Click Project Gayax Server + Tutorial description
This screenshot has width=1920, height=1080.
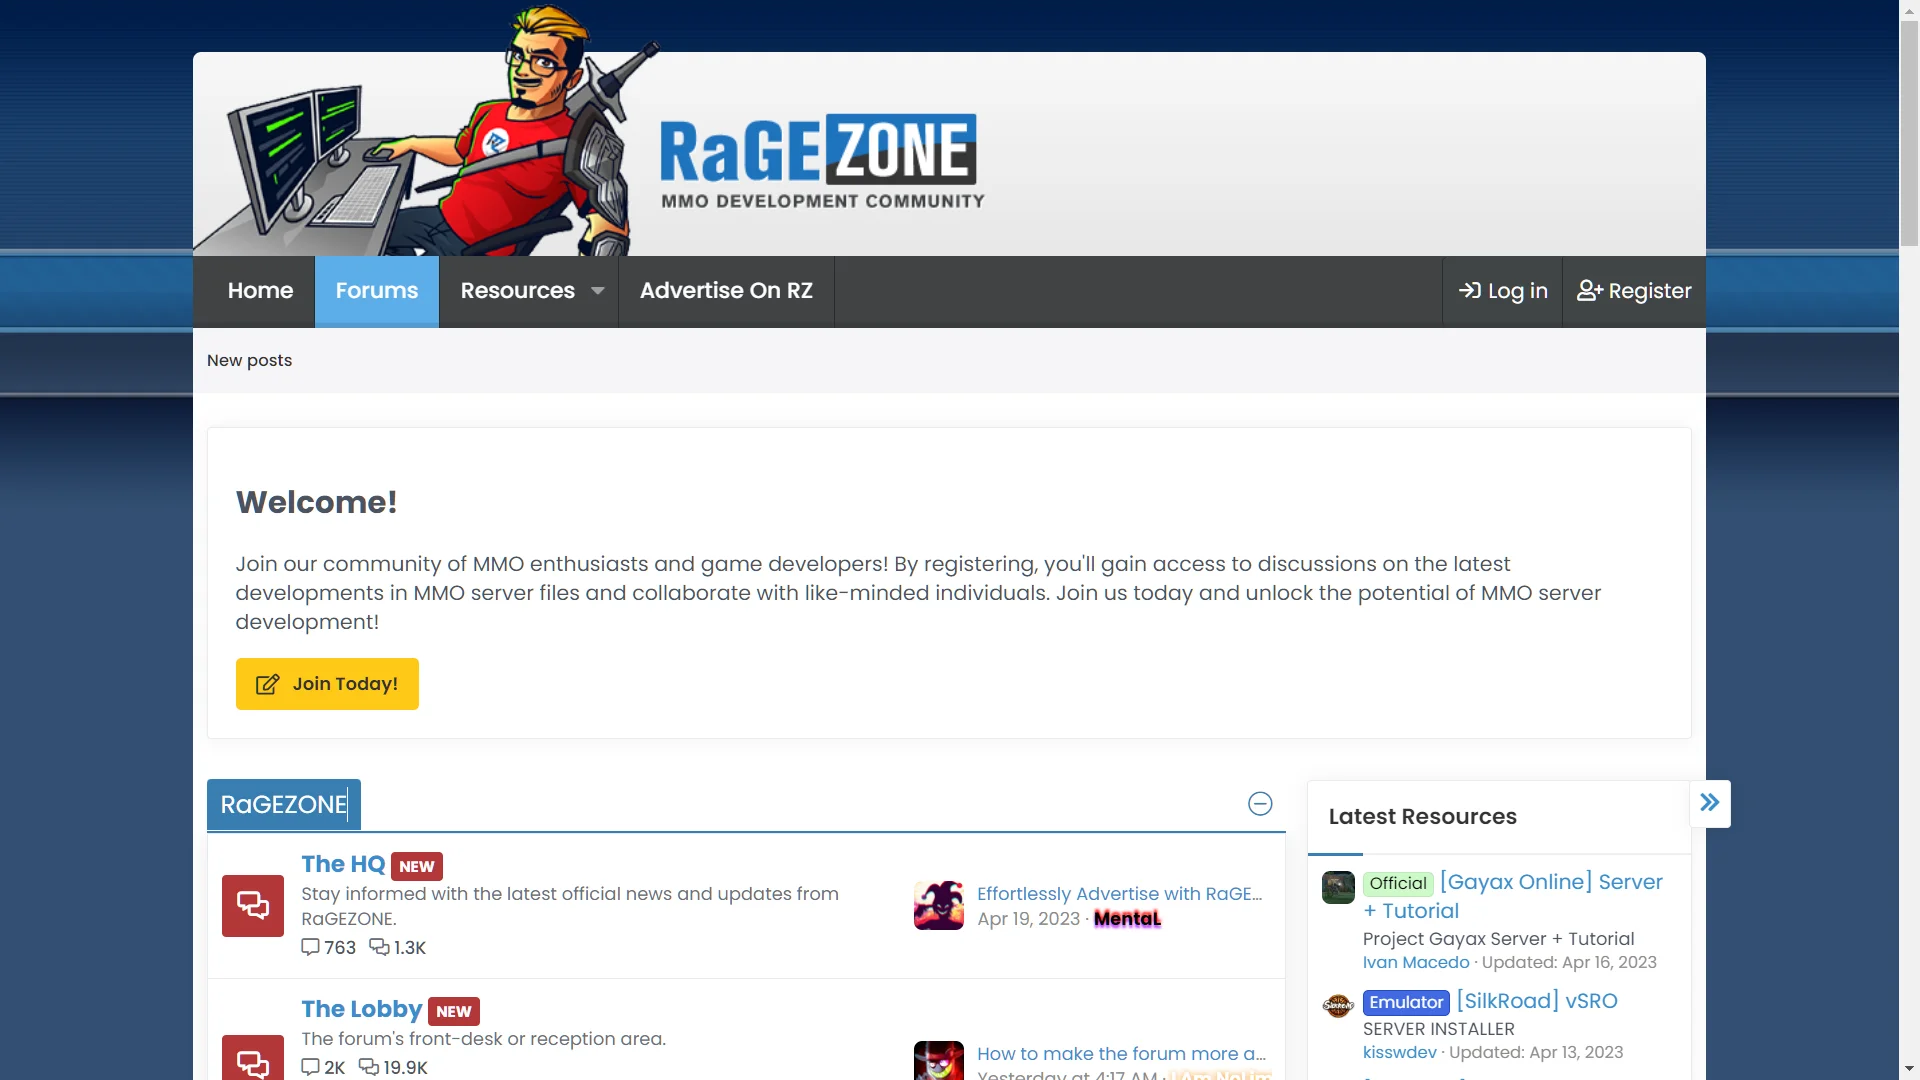[x=1498, y=939]
